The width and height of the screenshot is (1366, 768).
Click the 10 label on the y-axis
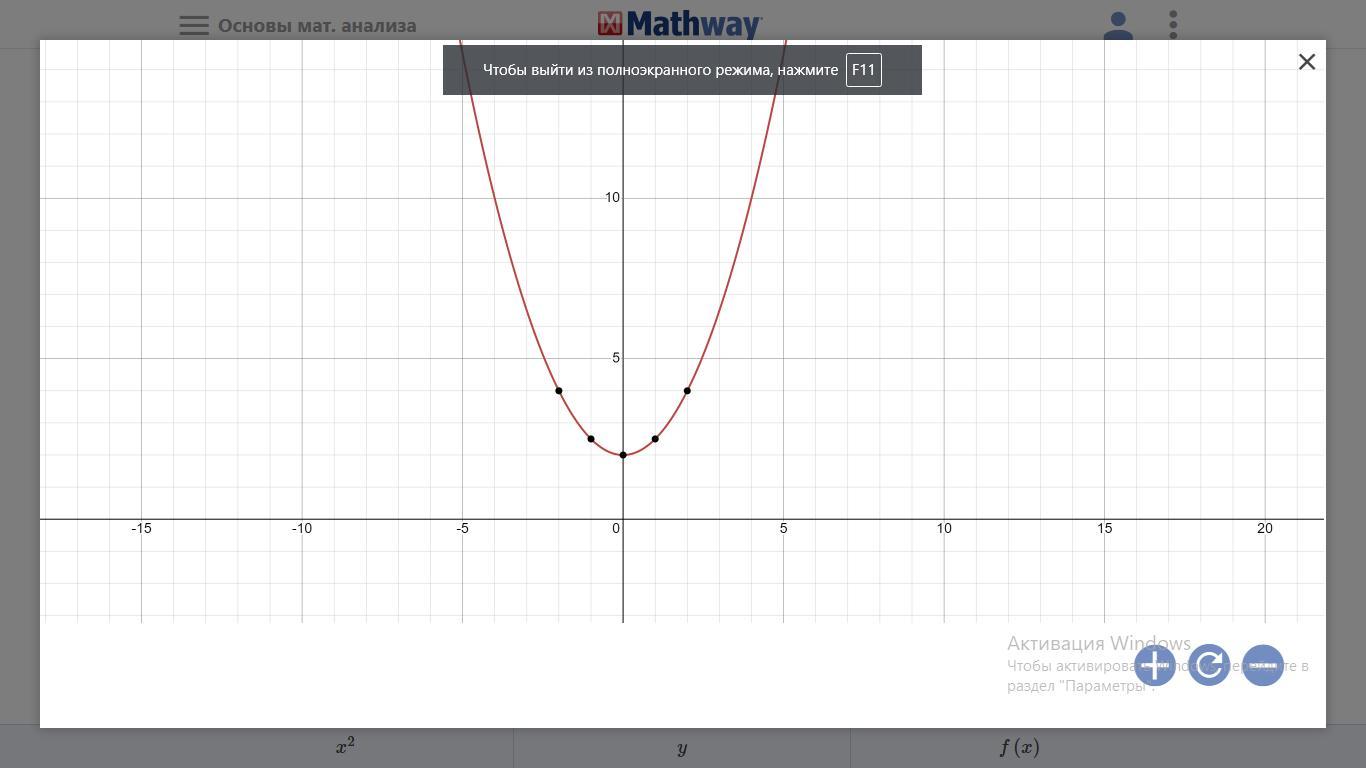pyautogui.click(x=612, y=198)
